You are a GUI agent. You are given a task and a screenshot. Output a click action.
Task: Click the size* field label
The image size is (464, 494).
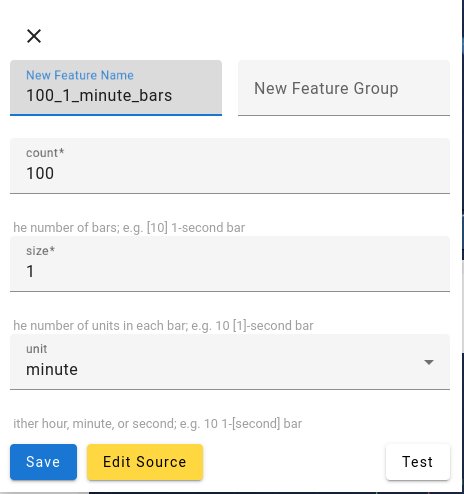(40, 251)
